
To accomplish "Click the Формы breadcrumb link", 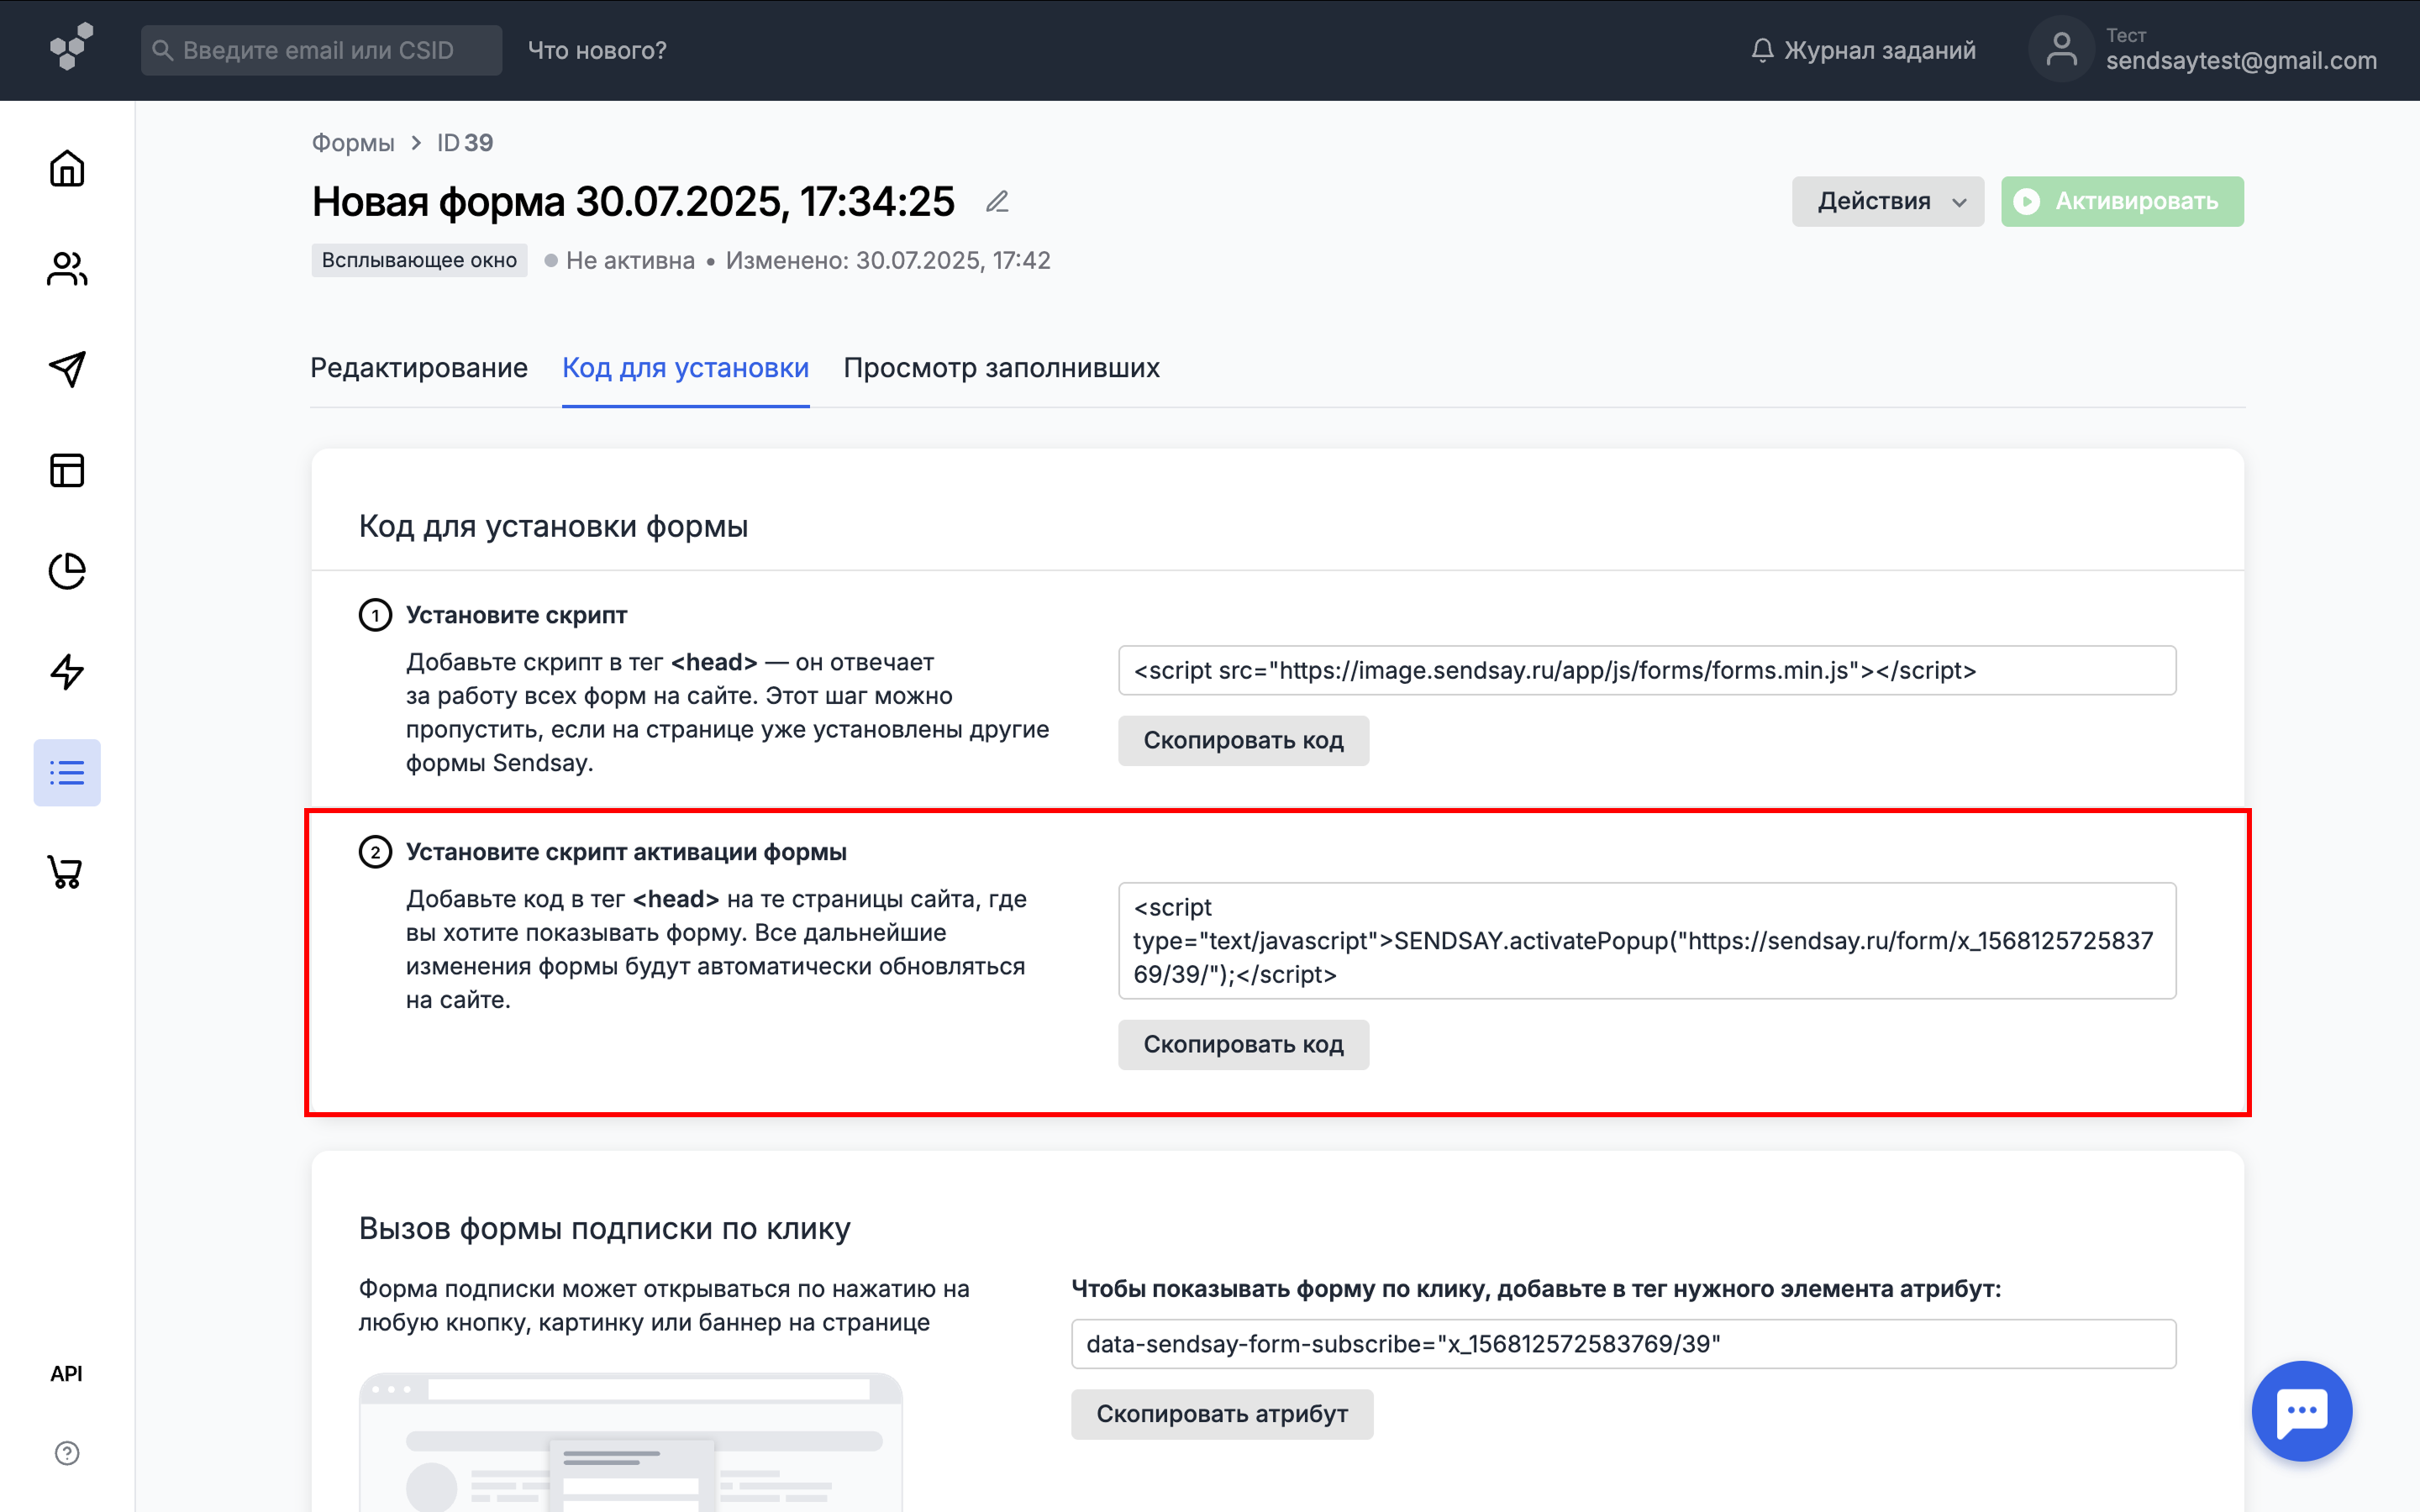I will (353, 143).
